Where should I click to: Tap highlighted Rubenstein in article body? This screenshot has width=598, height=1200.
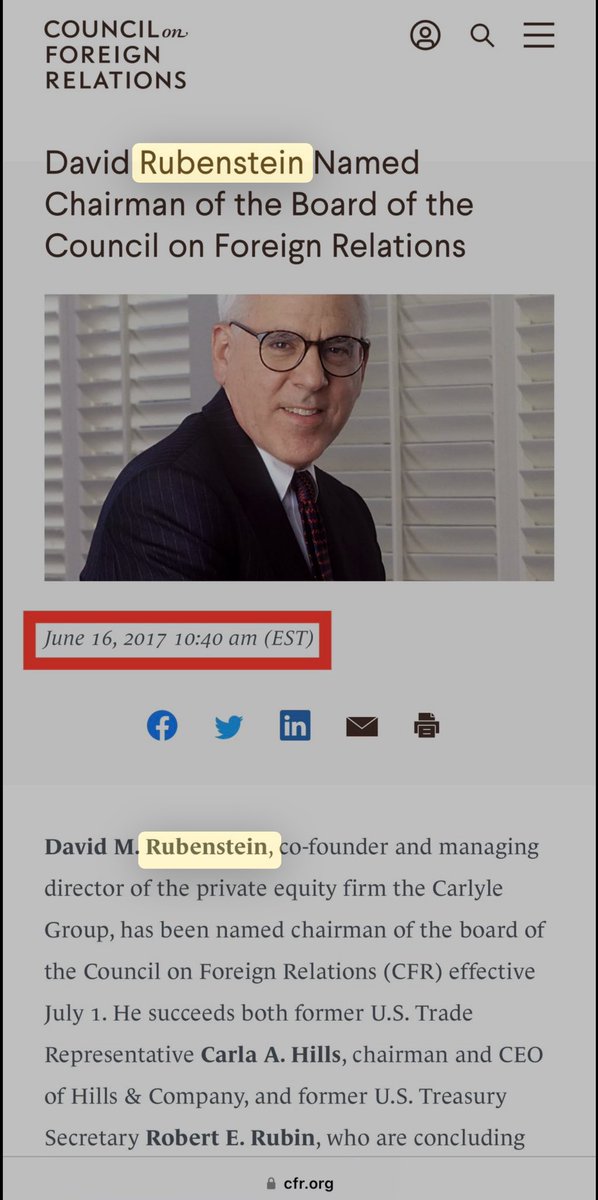[209, 848]
